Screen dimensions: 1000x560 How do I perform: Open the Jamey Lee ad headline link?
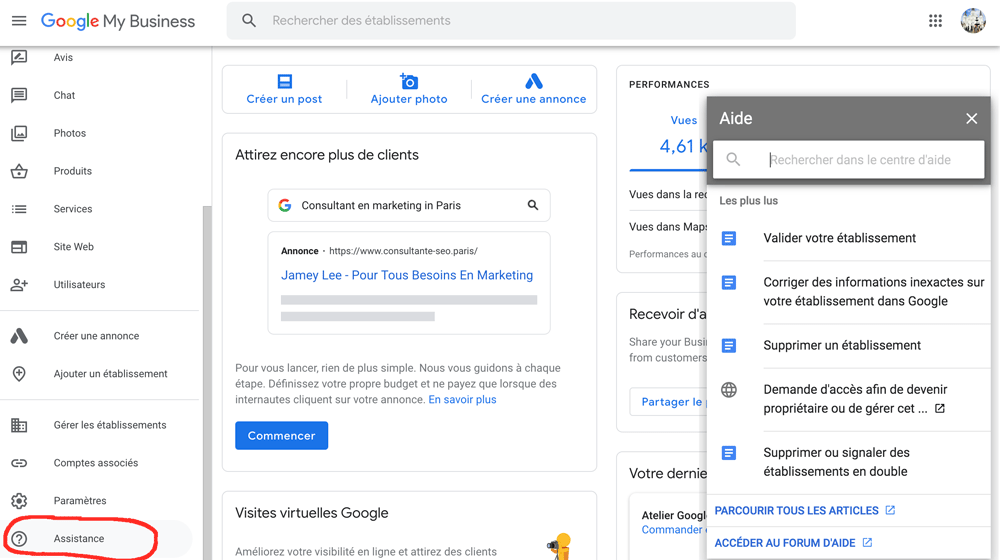407,276
